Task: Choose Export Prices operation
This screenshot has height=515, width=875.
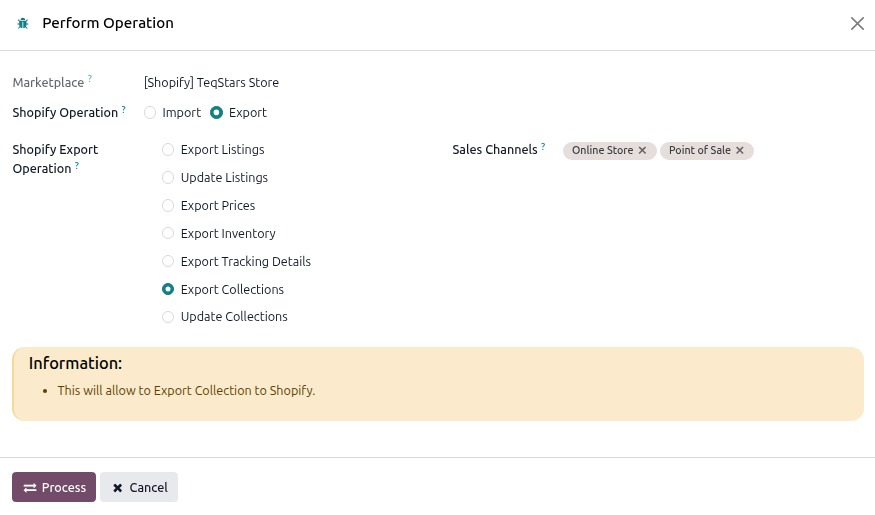Action: (168, 205)
